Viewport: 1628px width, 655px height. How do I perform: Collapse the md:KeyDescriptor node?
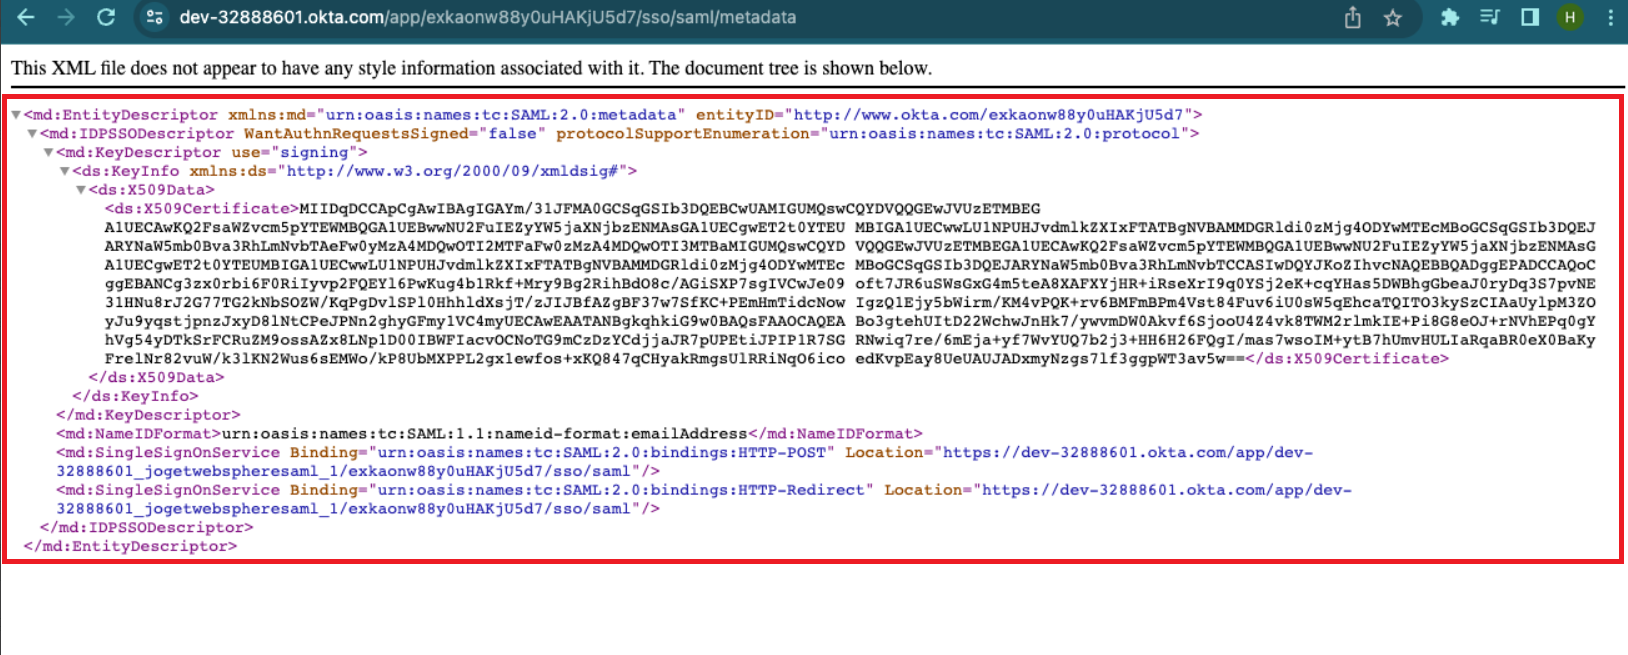[x=48, y=153]
